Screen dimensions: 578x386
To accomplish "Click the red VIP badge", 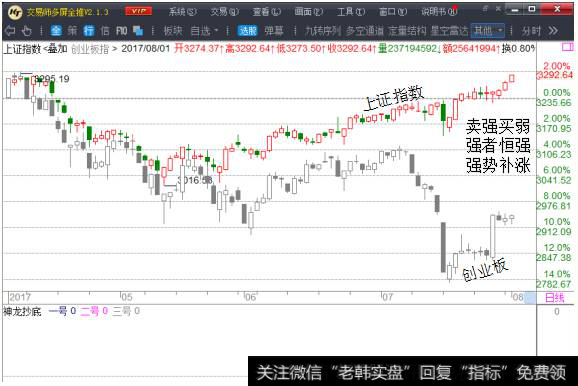I will tap(139, 11).
